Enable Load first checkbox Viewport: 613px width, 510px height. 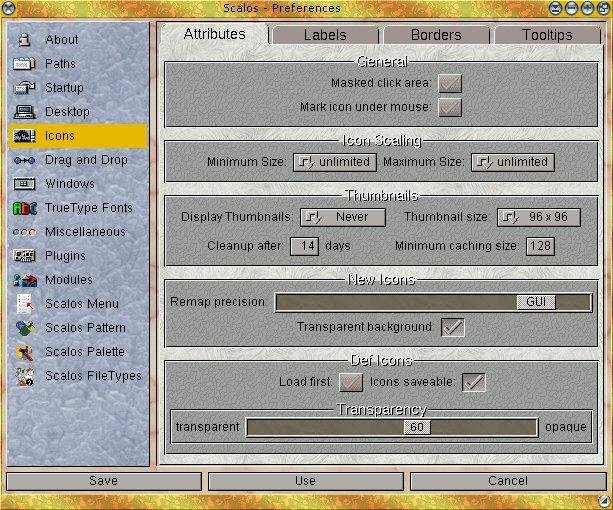[x=351, y=382]
